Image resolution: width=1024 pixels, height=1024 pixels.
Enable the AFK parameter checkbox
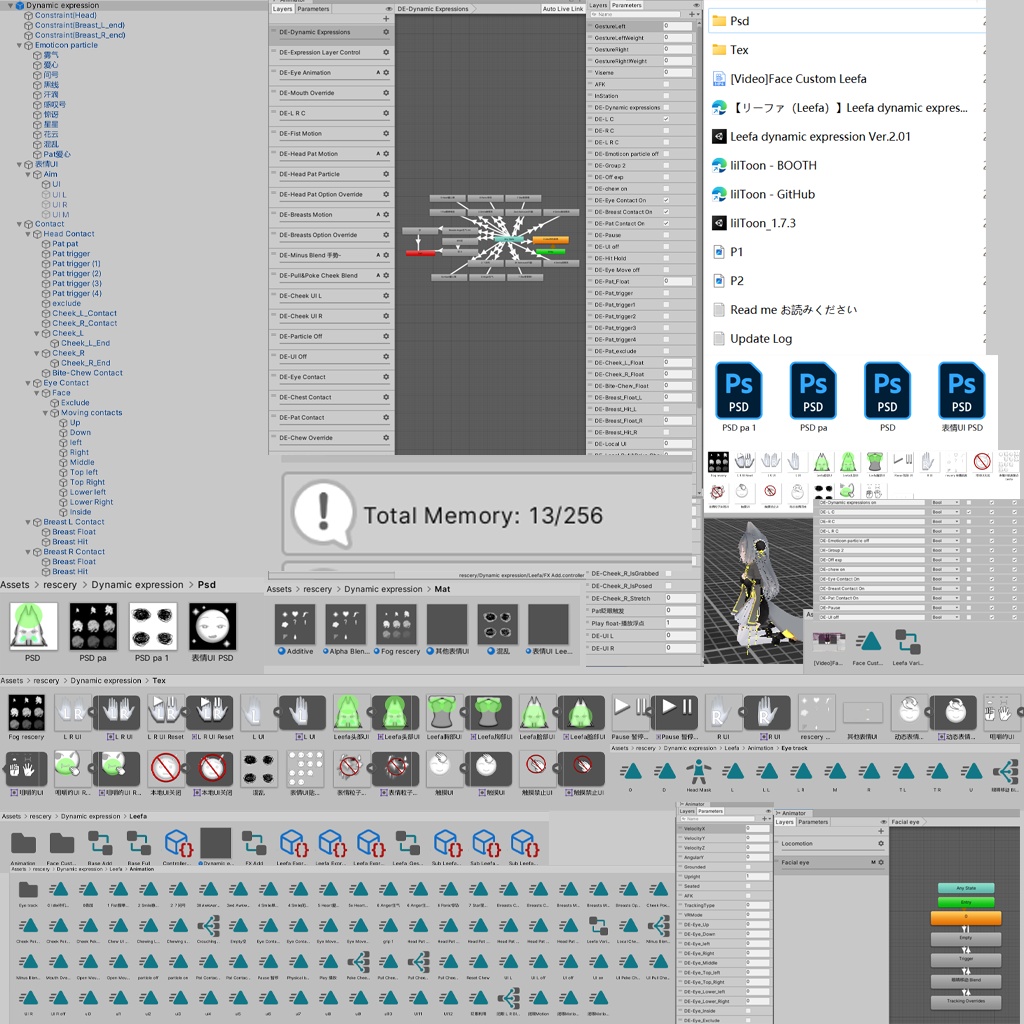point(665,84)
